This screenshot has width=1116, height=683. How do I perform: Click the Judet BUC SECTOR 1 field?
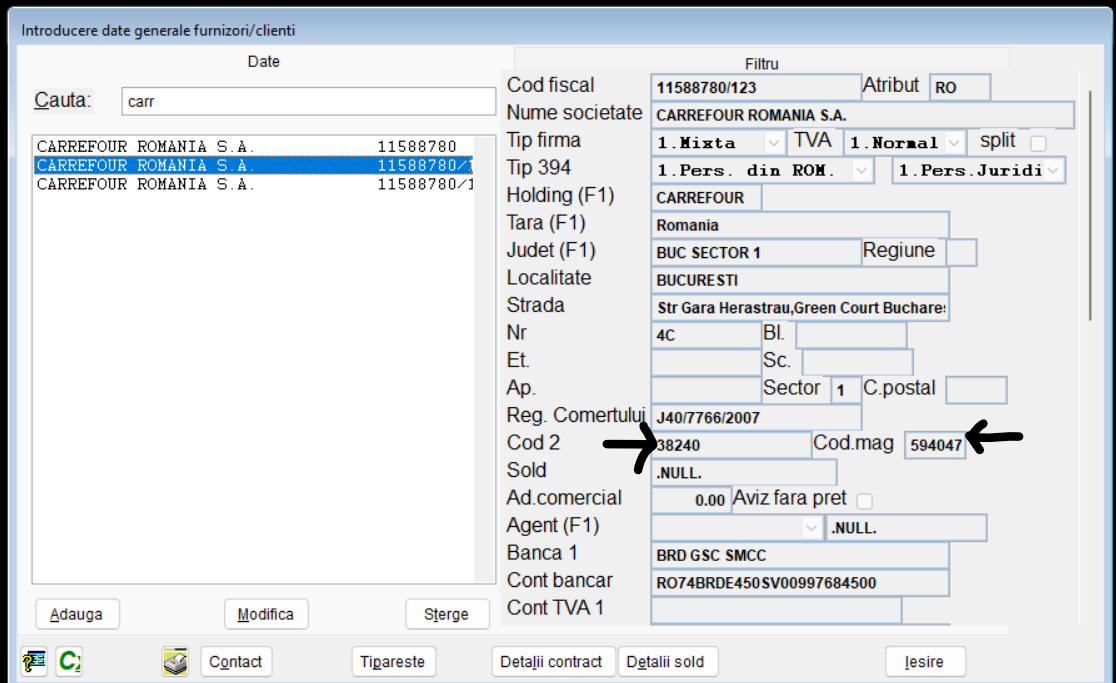click(x=755, y=253)
